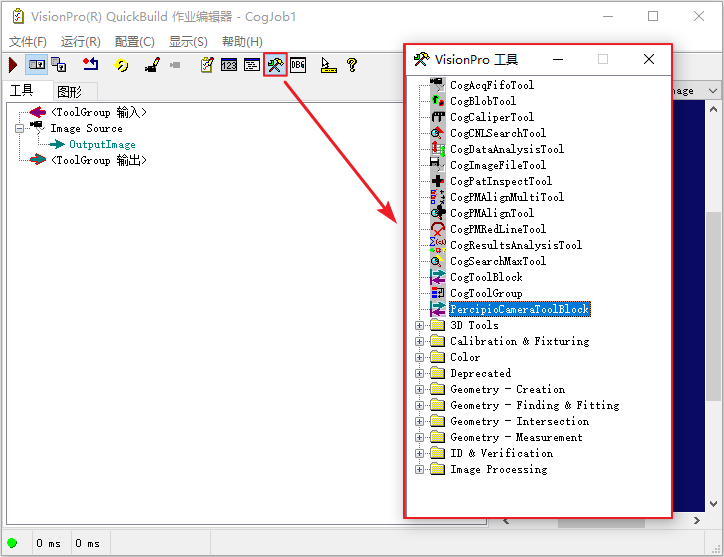The image size is (724, 557).
Task: Expand the Color folder
Action: [x=419, y=357]
